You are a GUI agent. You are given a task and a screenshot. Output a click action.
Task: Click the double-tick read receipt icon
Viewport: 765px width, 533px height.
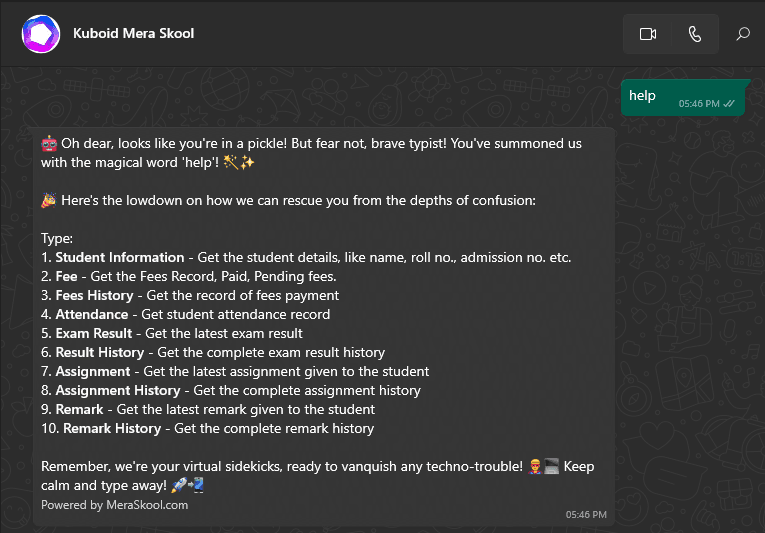(730, 103)
